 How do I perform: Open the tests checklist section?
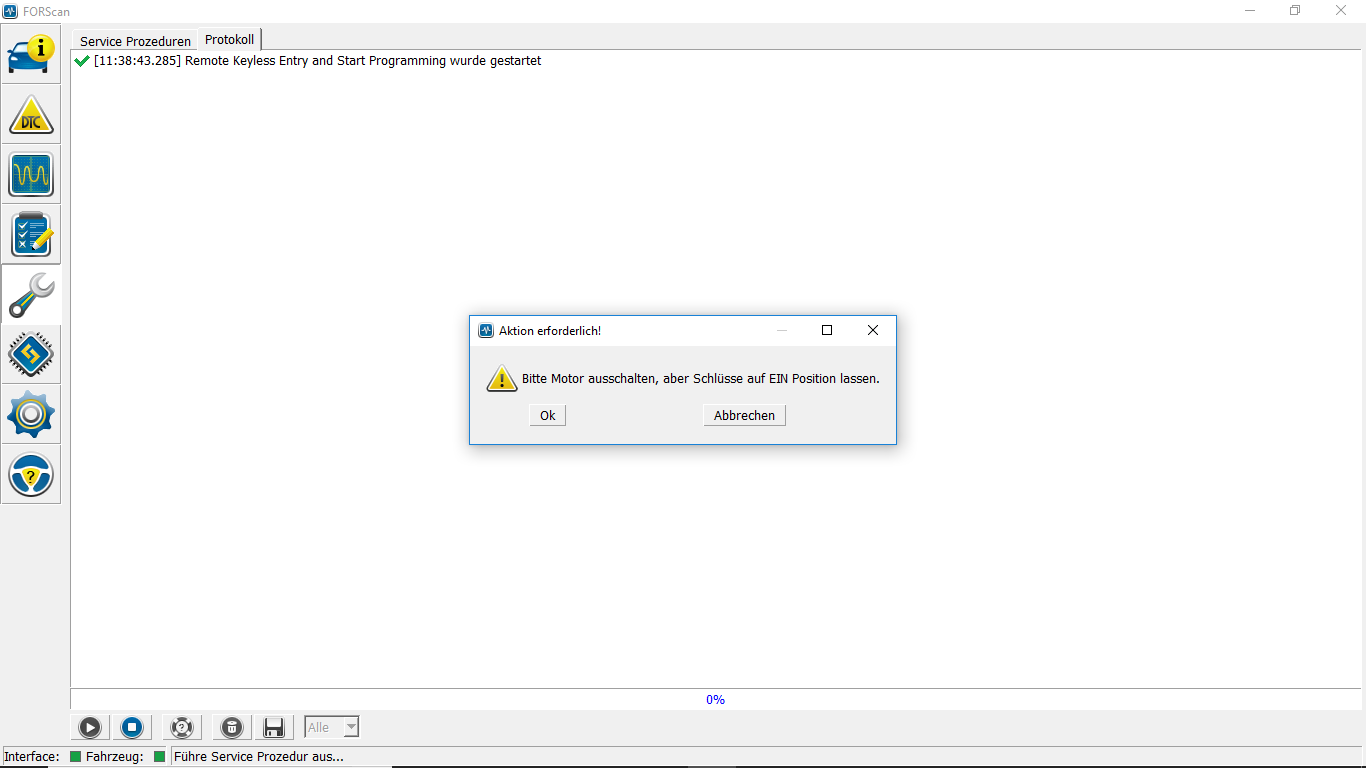[31, 234]
